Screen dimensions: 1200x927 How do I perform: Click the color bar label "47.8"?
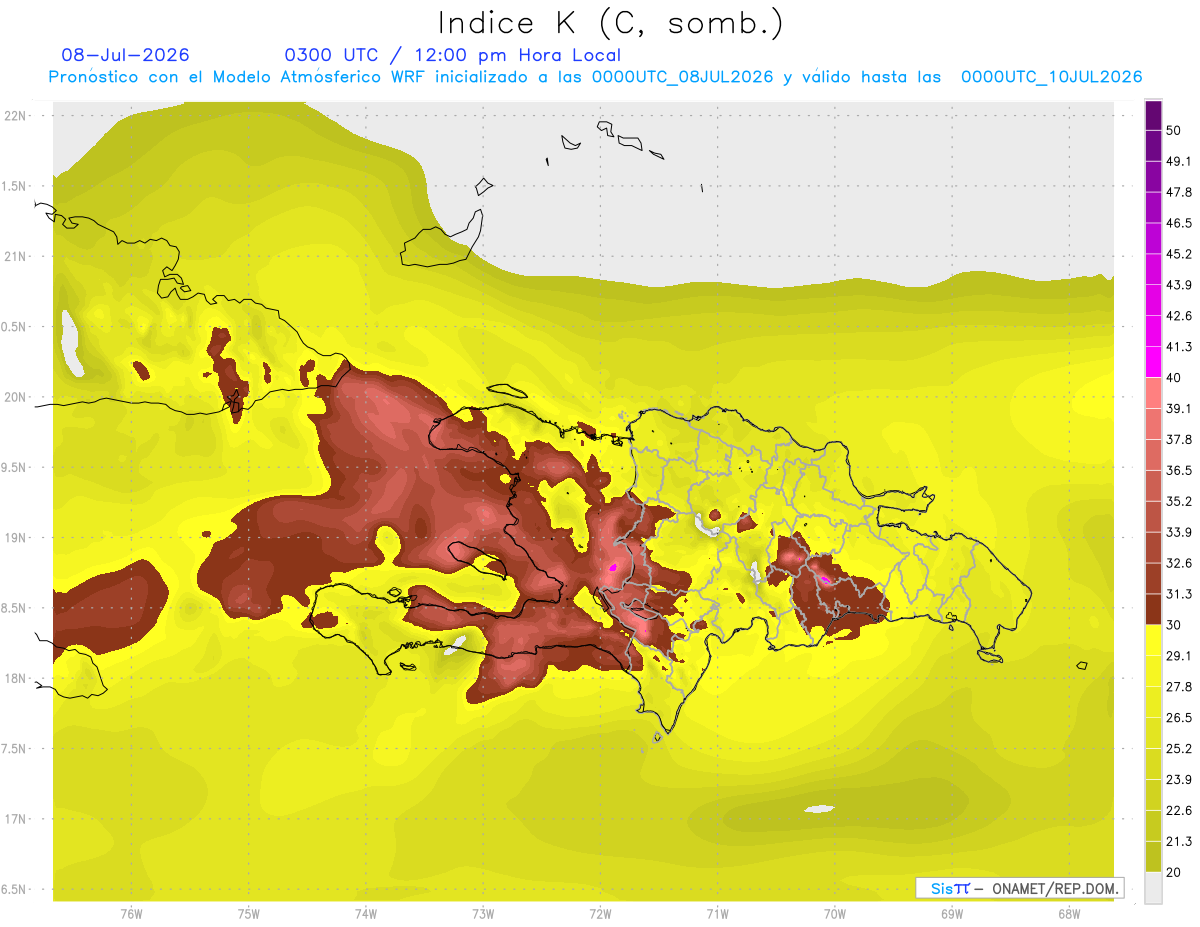1179,192
